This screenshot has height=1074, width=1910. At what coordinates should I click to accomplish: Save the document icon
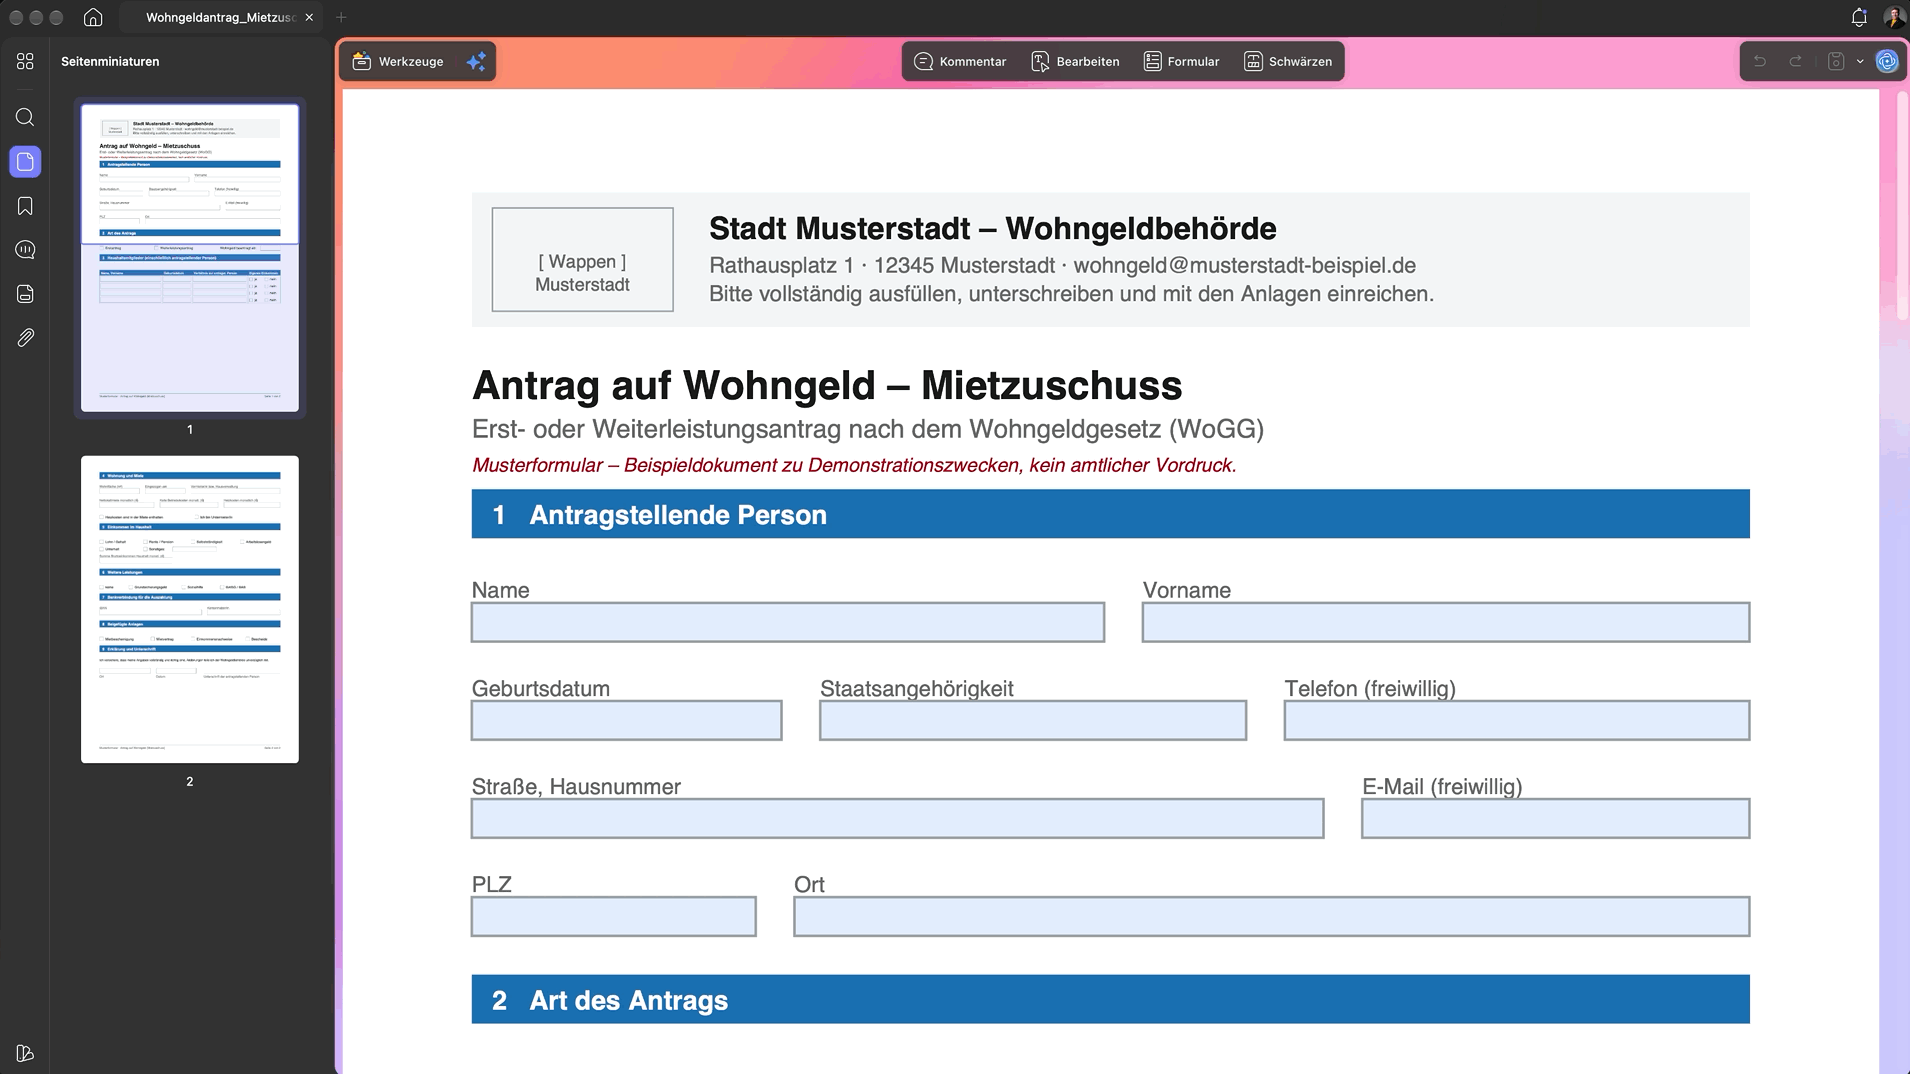1836,62
